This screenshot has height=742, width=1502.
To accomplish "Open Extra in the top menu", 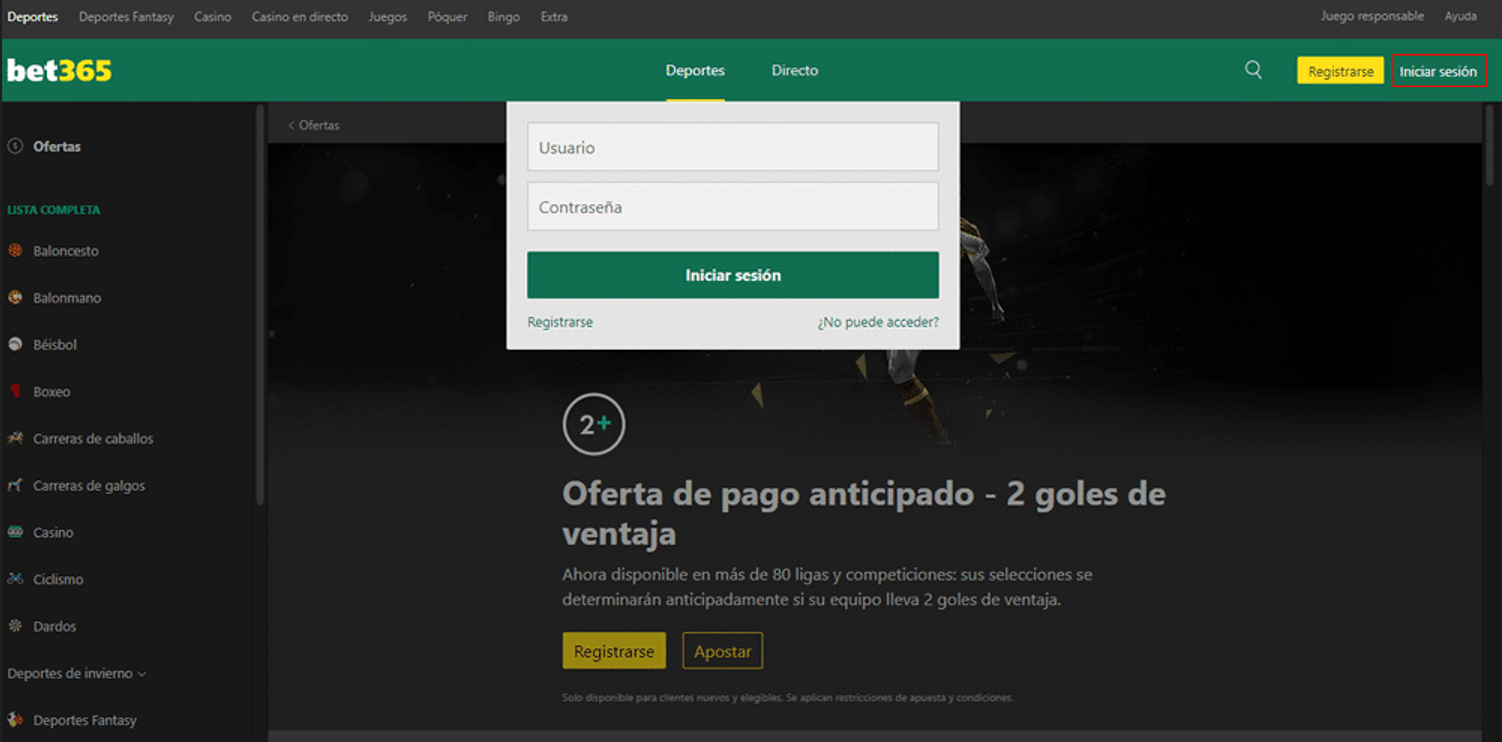I will tap(554, 17).
